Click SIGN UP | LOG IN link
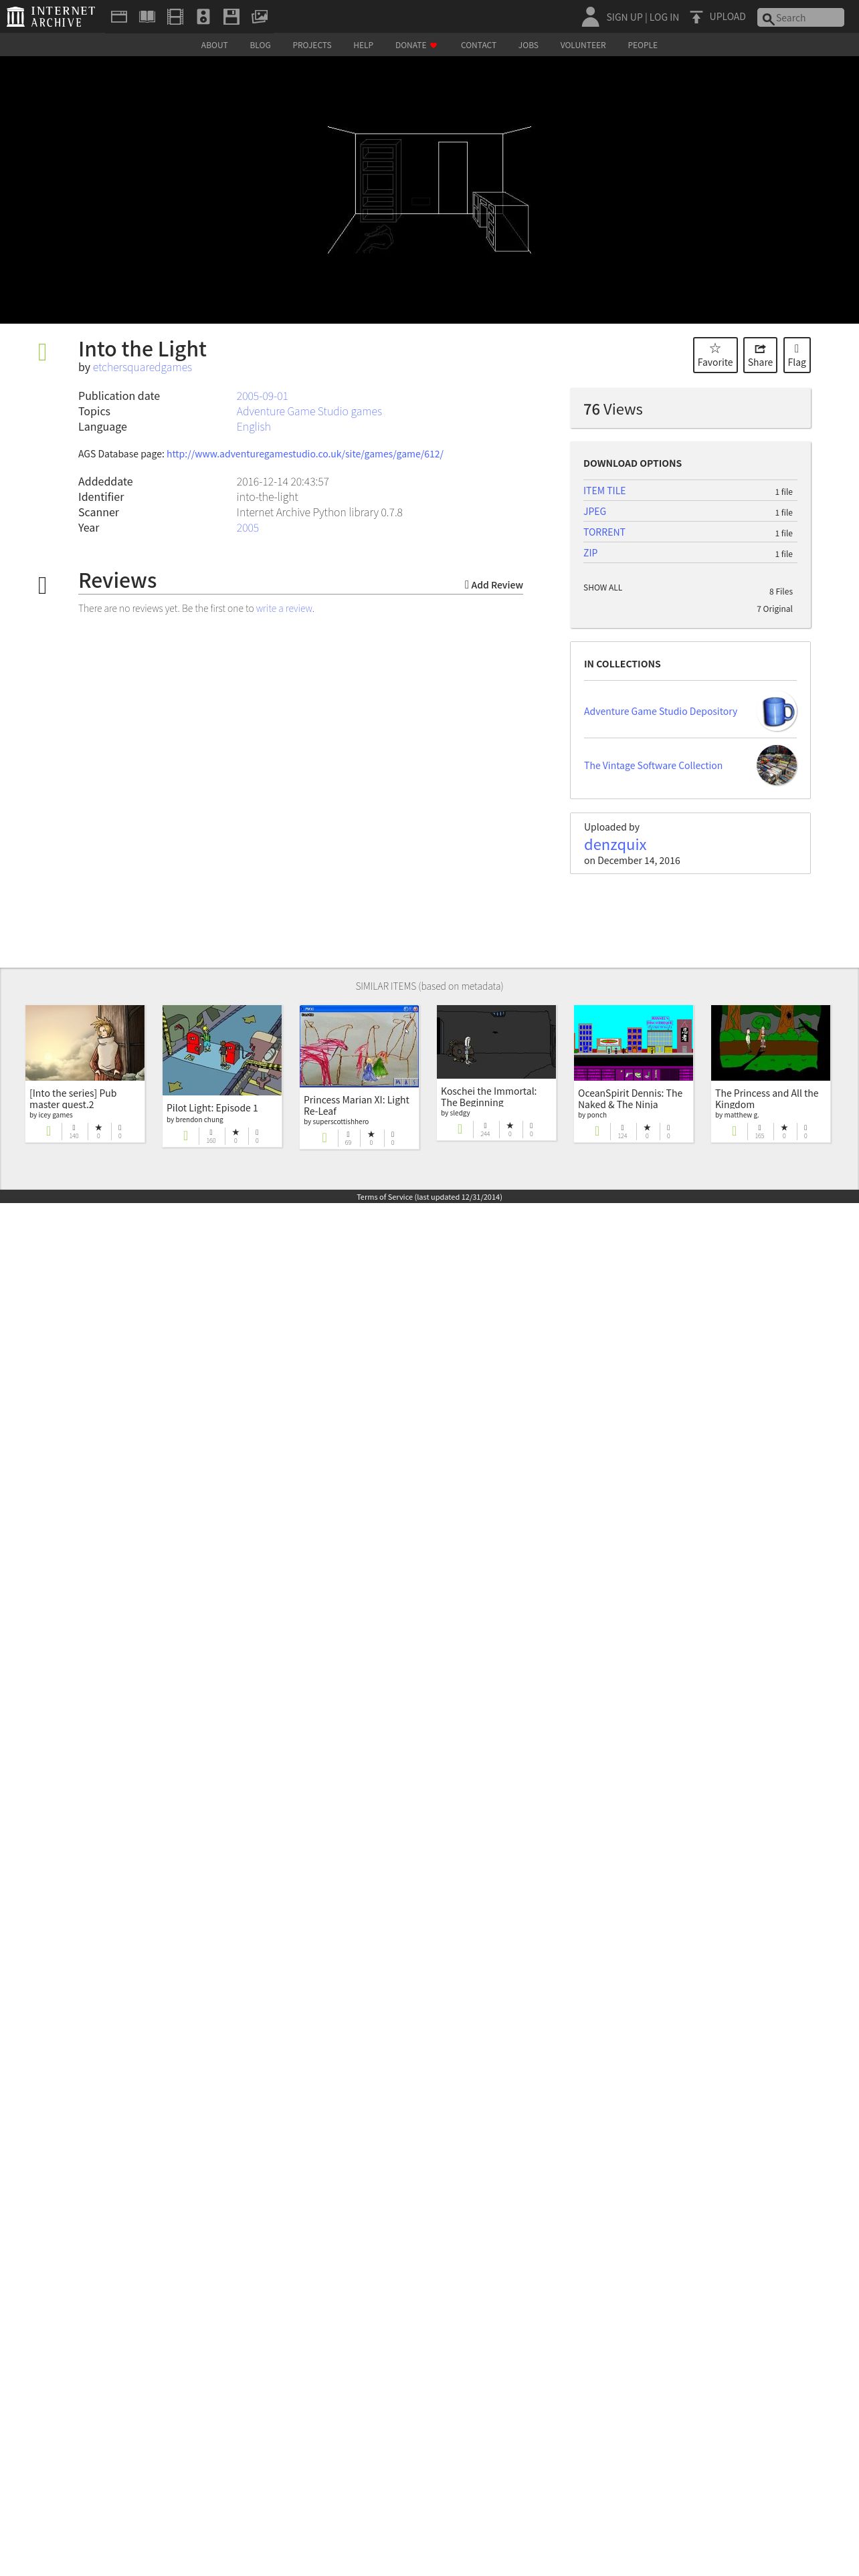859x2576 pixels. pos(642,17)
